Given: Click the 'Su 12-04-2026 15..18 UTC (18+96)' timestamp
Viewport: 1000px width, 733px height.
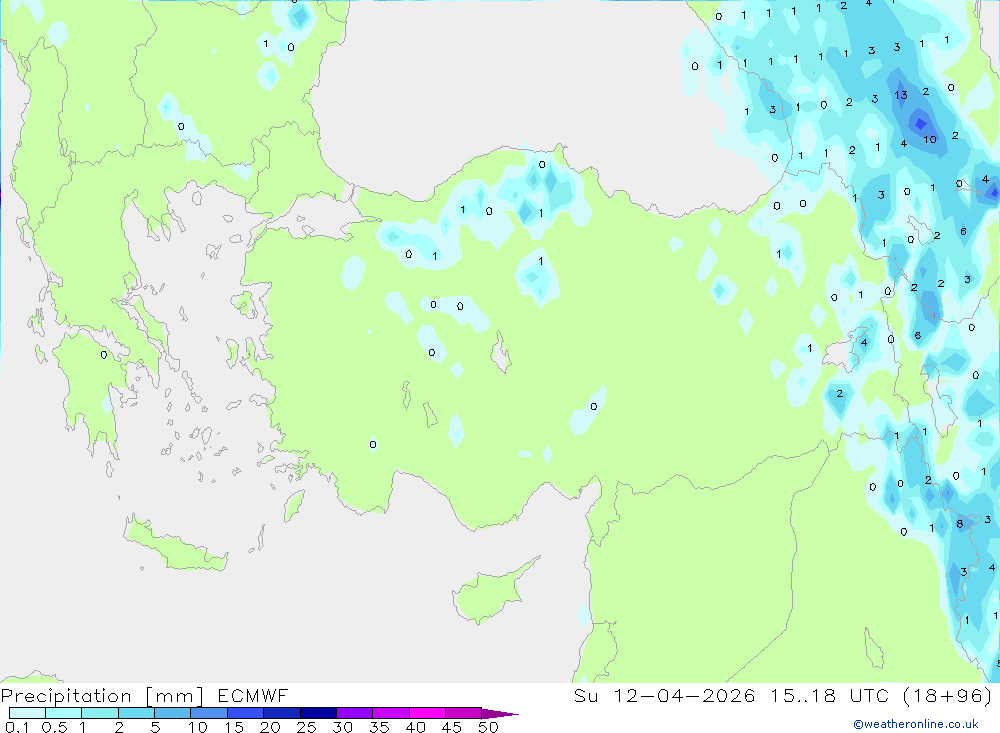Looking at the screenshot, I should click(x=783, y=696).
